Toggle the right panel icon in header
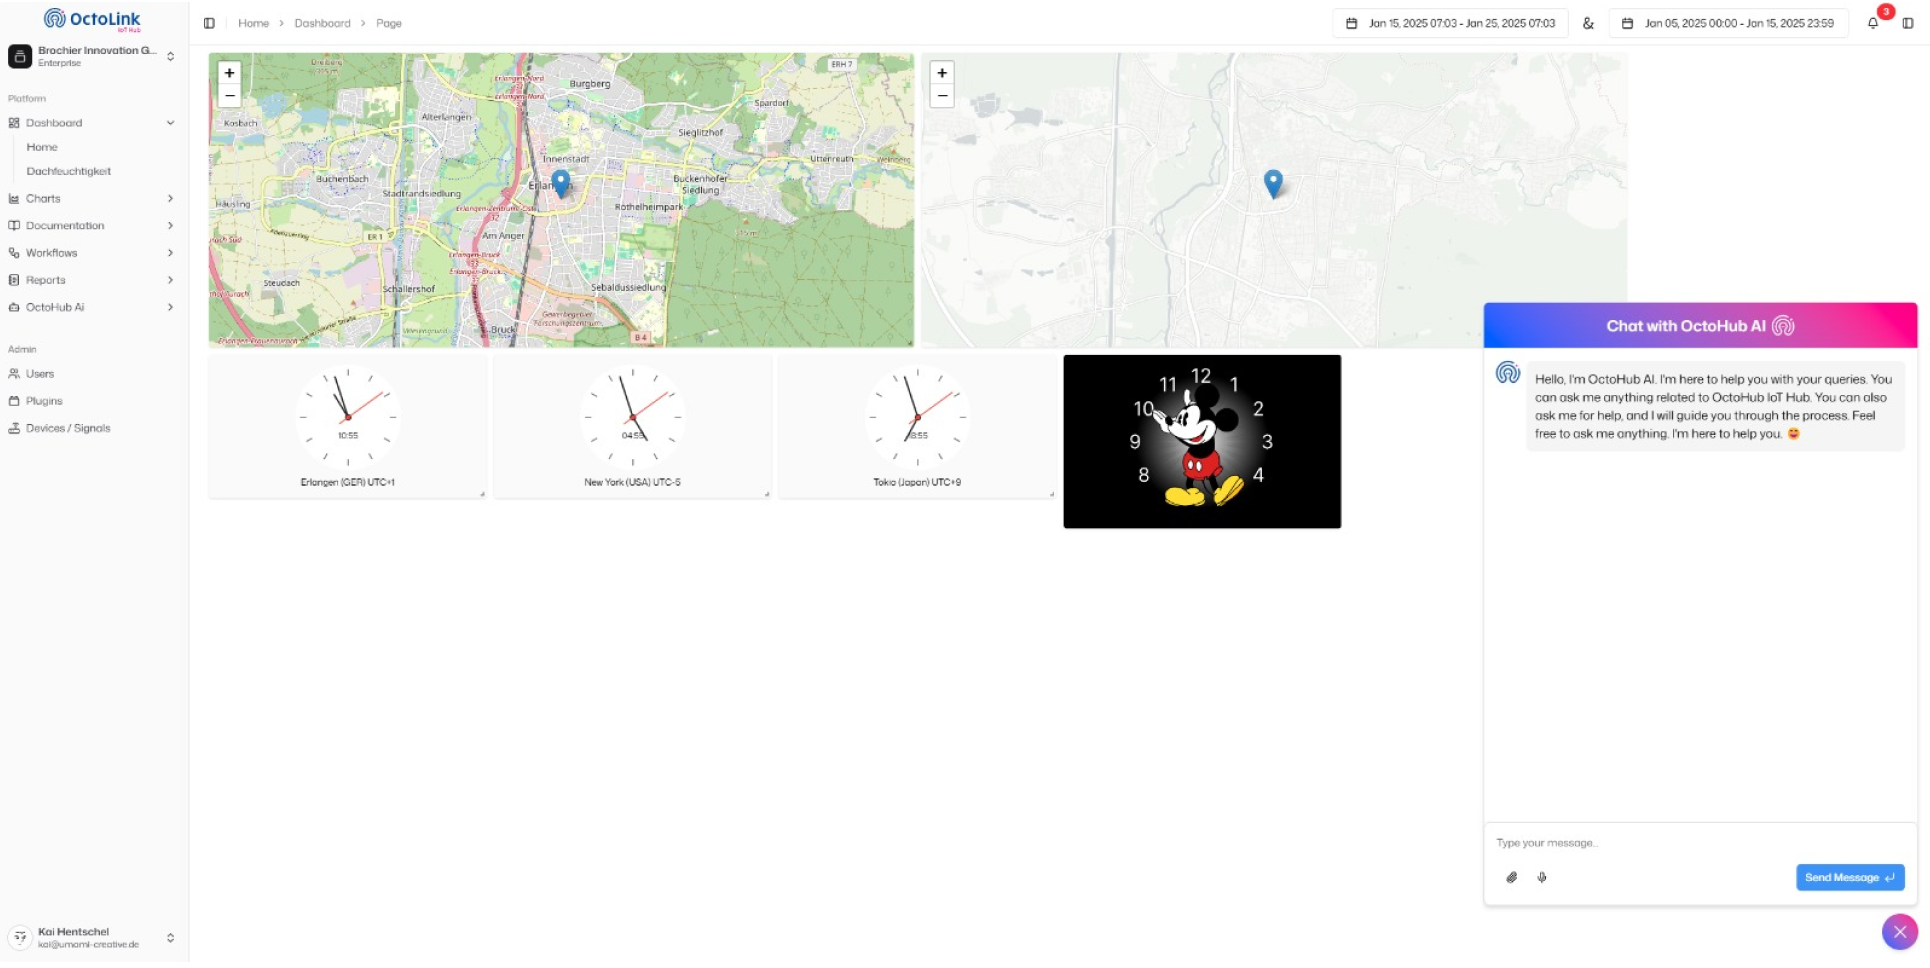1930x968 pixels. tap(1908, 23)
